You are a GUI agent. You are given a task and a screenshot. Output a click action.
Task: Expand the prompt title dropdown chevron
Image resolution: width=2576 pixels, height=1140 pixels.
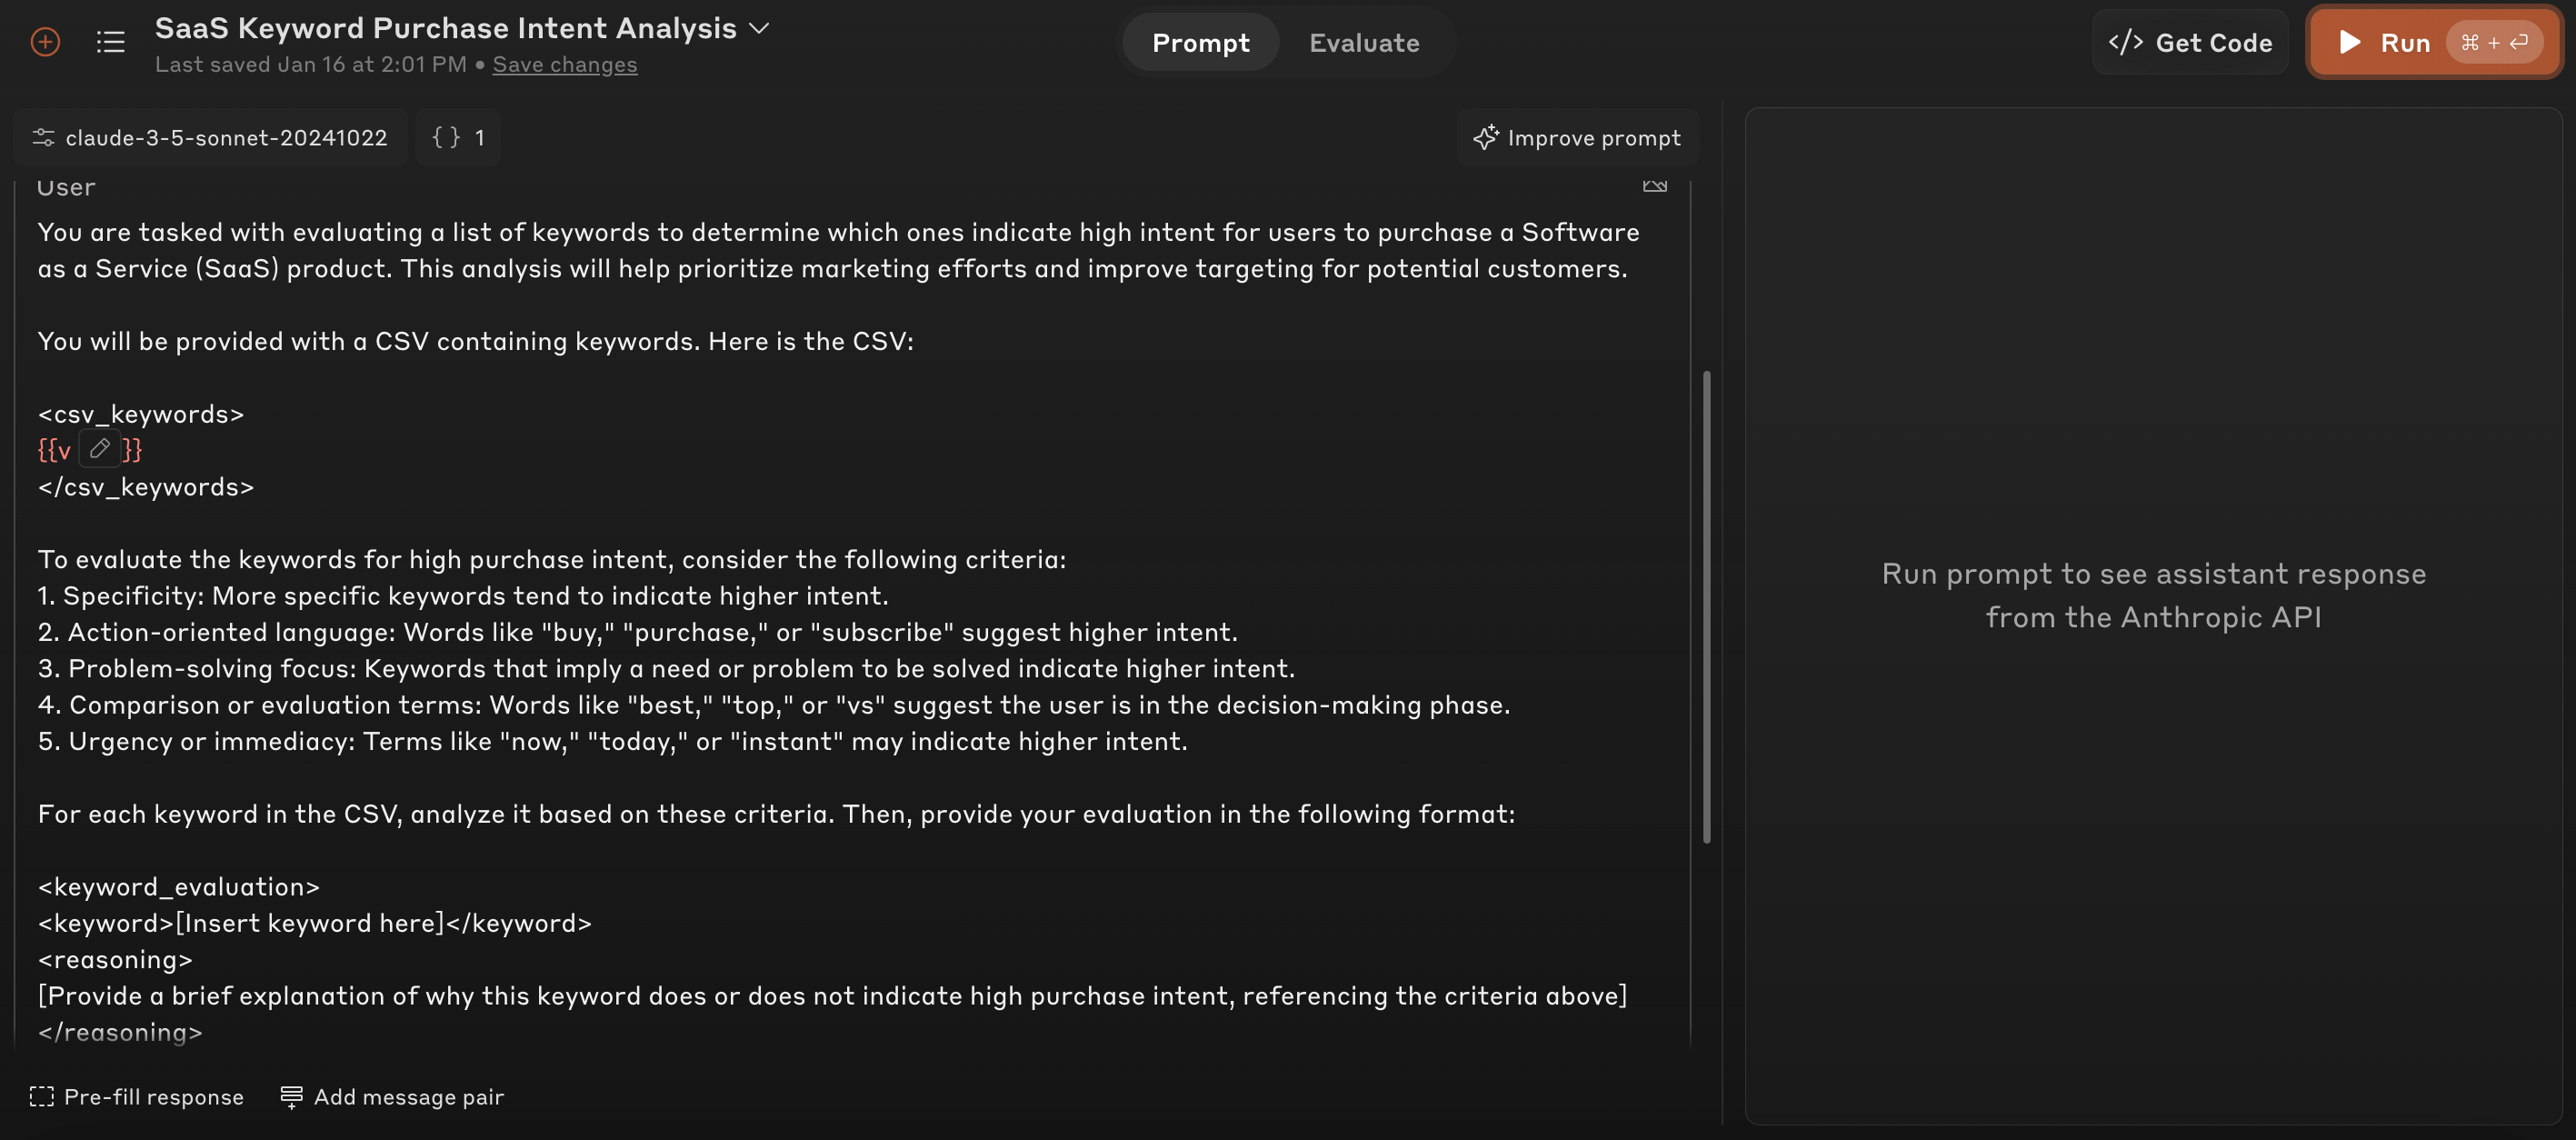click(x=759, y=29)
